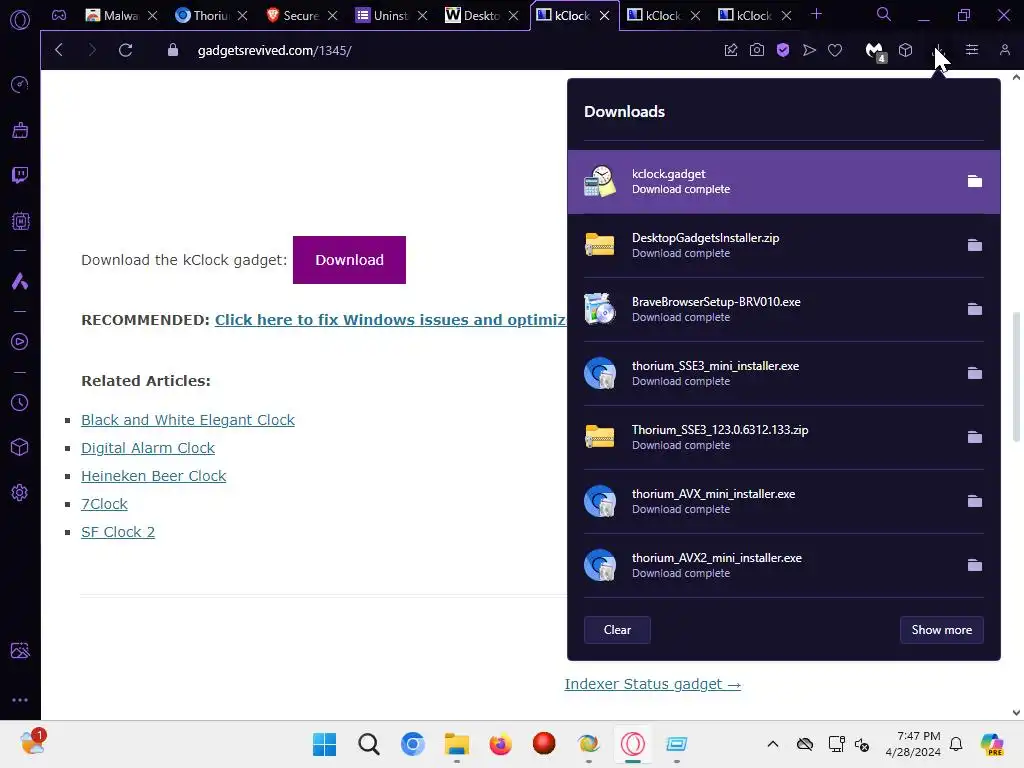1024x768 pixels.
Task: Open History clock icon in sidebar
Action: coord(20,402)
